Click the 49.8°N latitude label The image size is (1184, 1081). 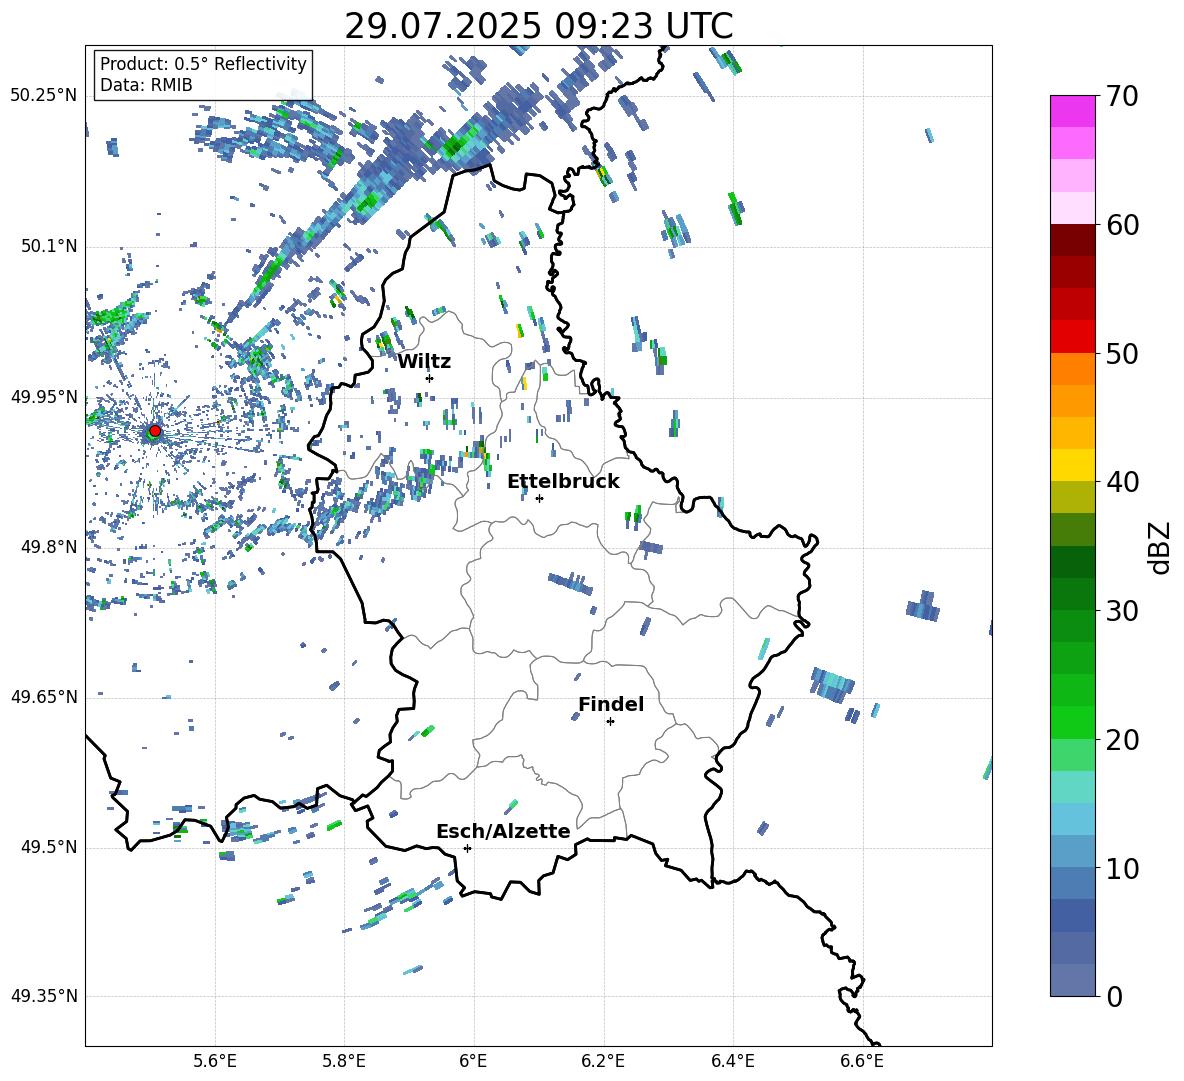(48, 547)
